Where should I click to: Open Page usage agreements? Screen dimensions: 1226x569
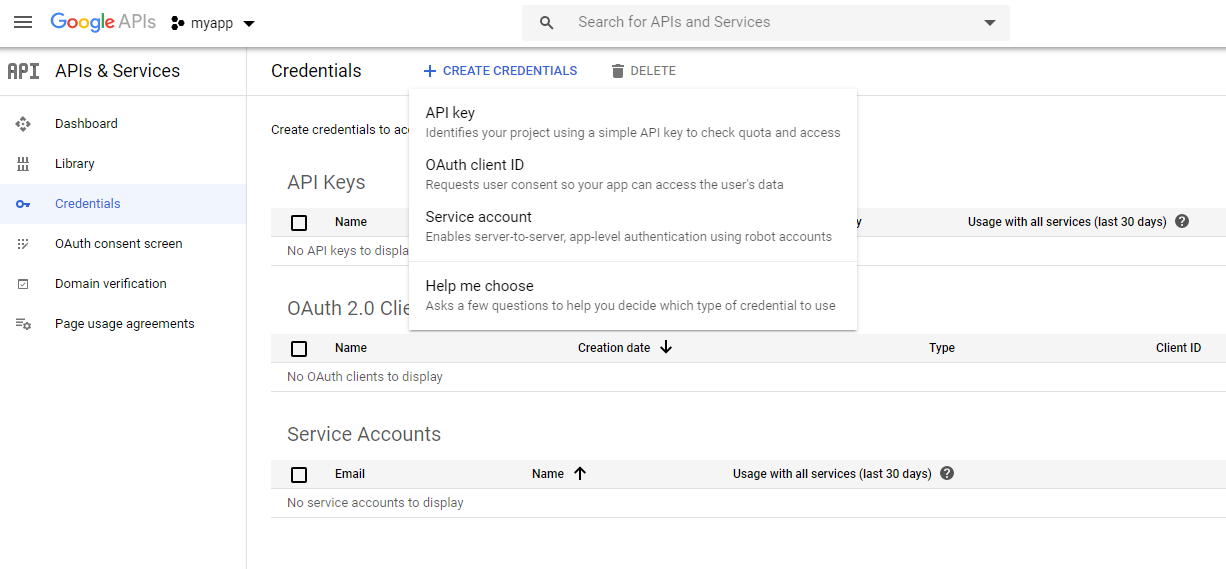click(123, 324)
